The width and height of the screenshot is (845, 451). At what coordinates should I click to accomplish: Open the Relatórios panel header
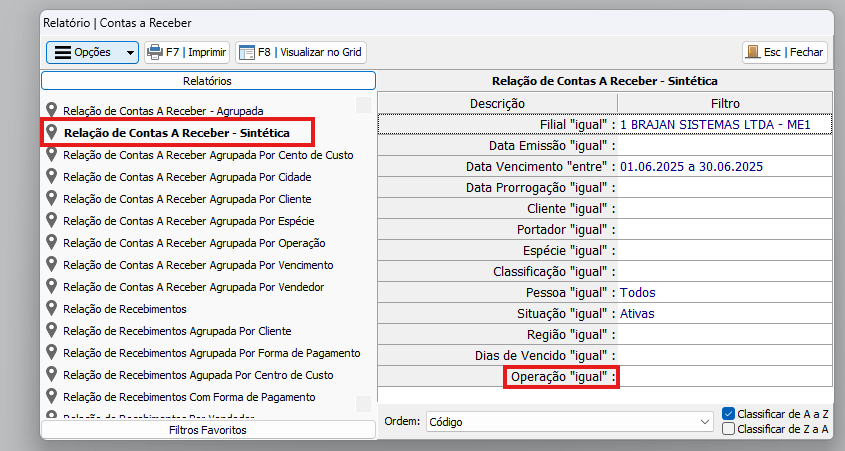click(x=208, y=81)
